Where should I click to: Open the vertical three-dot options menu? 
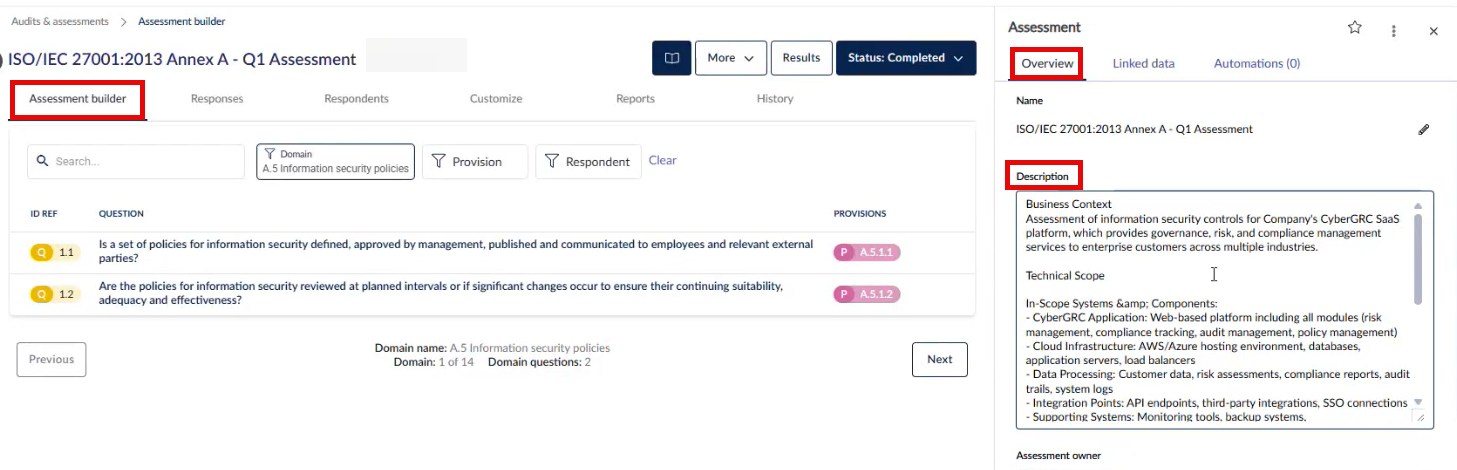tap(1394, 31)
